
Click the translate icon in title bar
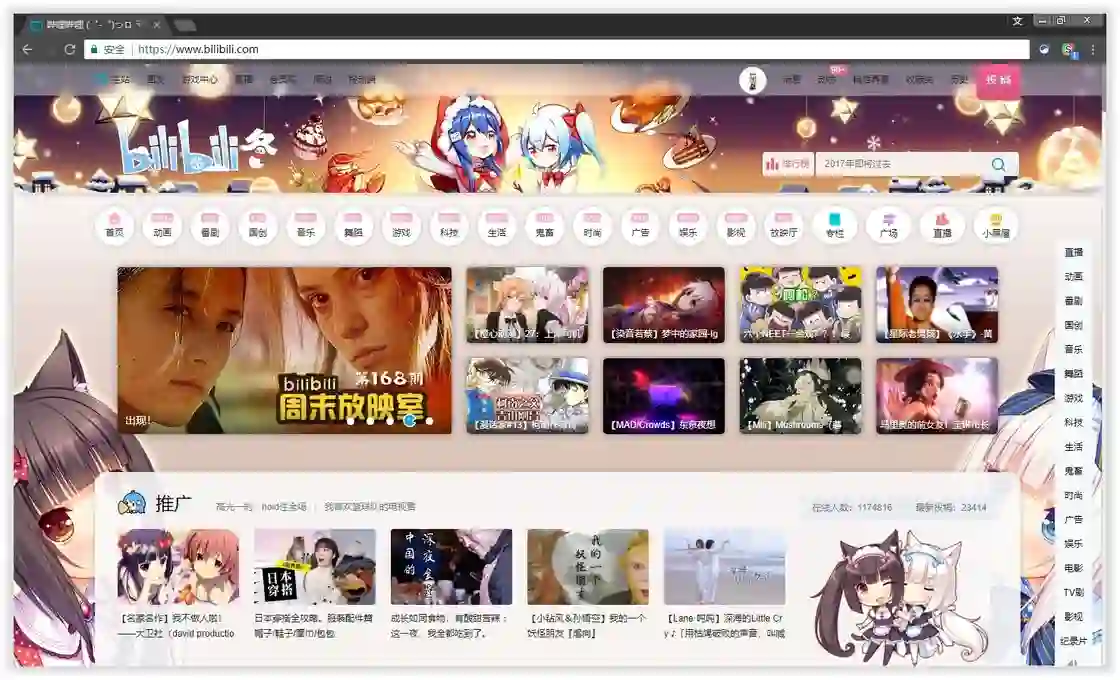(1018, 21)
